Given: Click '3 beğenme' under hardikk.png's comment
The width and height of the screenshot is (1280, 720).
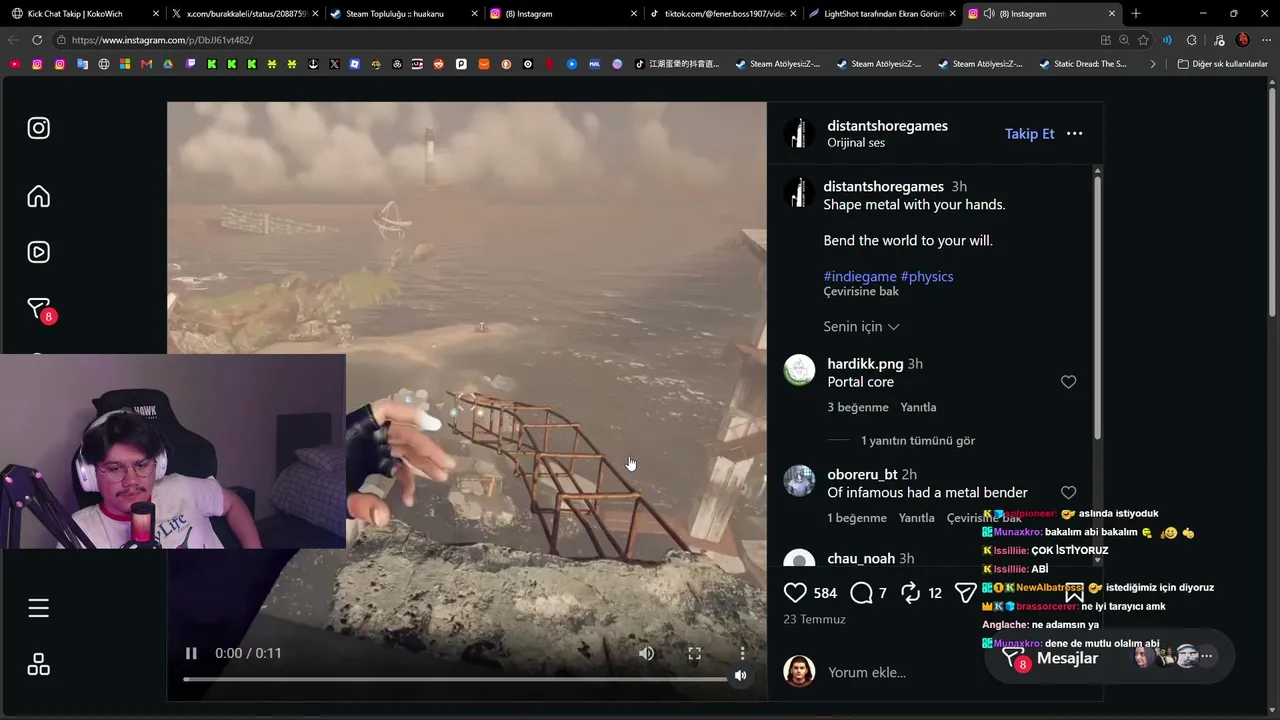Looking at the screenshot, I should coord(858,408).
